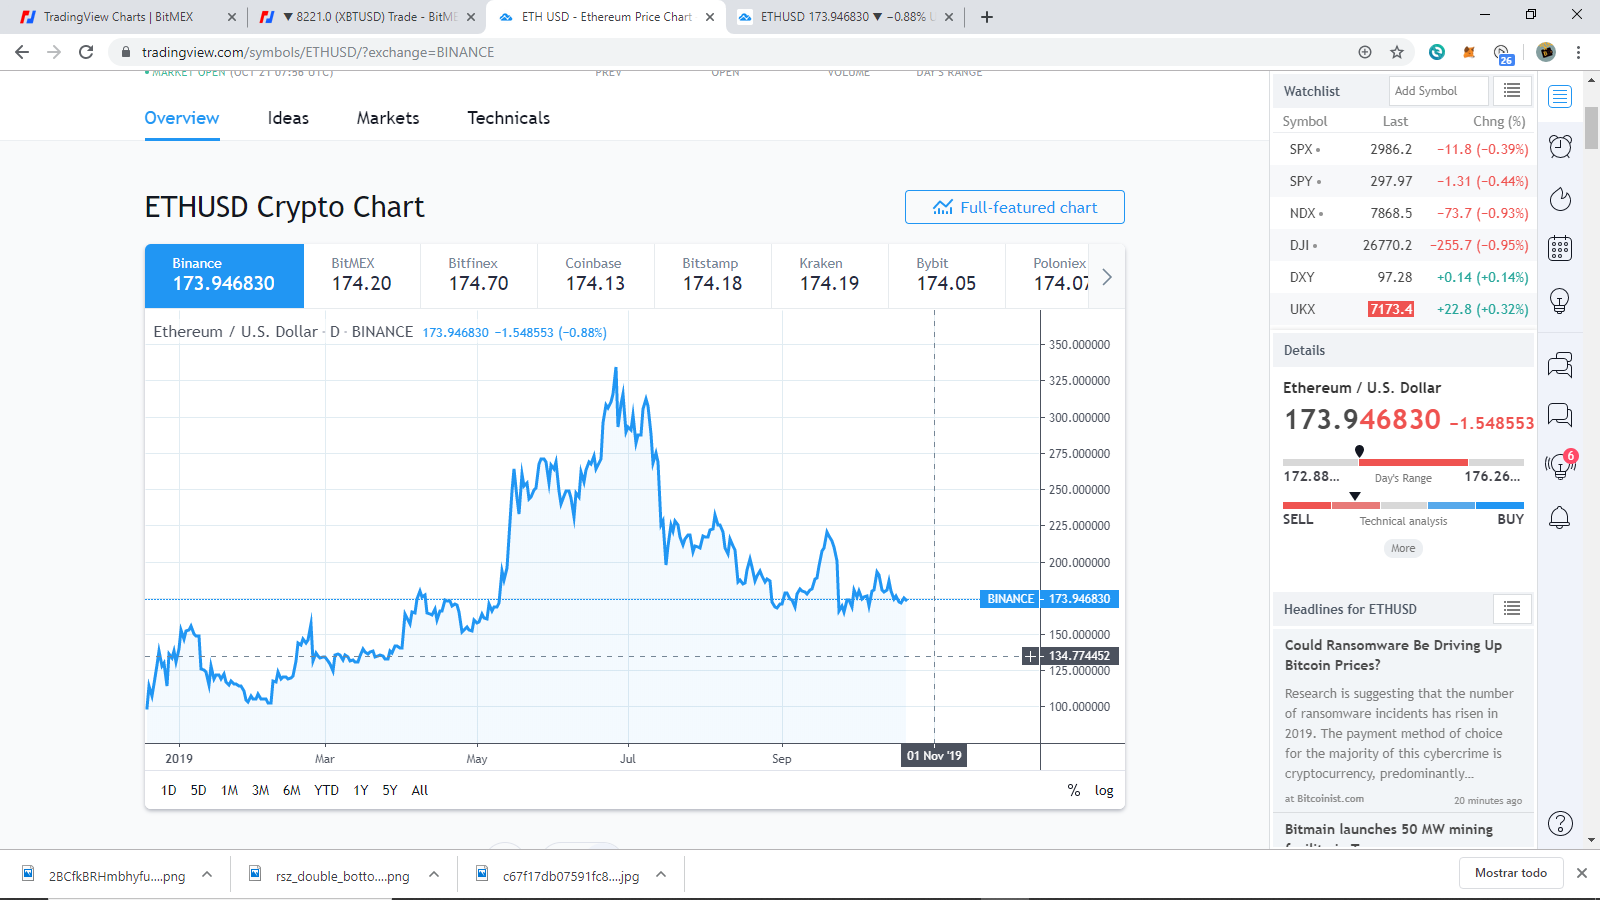
Task: Click the Add Symbol input field
Action: (1439, 91)
